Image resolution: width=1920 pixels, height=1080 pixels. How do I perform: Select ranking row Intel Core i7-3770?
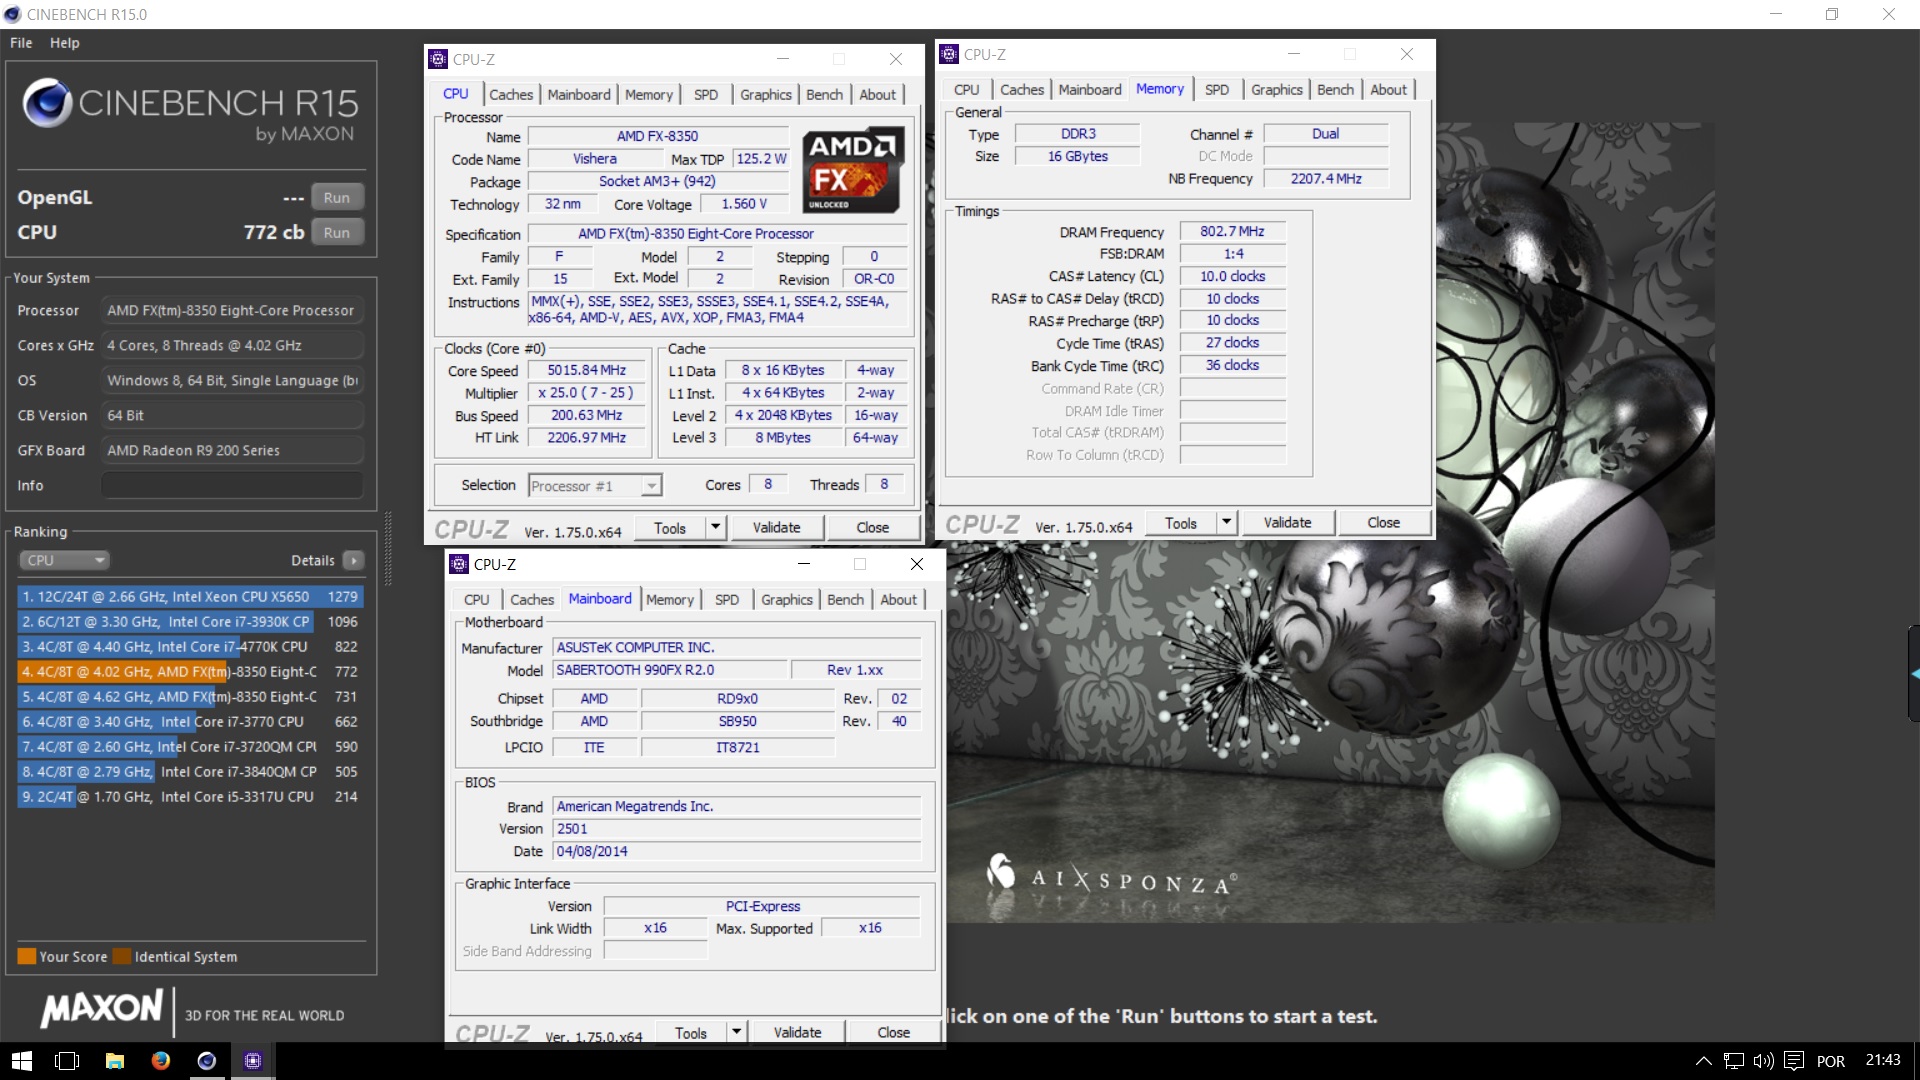pos(190,721)
